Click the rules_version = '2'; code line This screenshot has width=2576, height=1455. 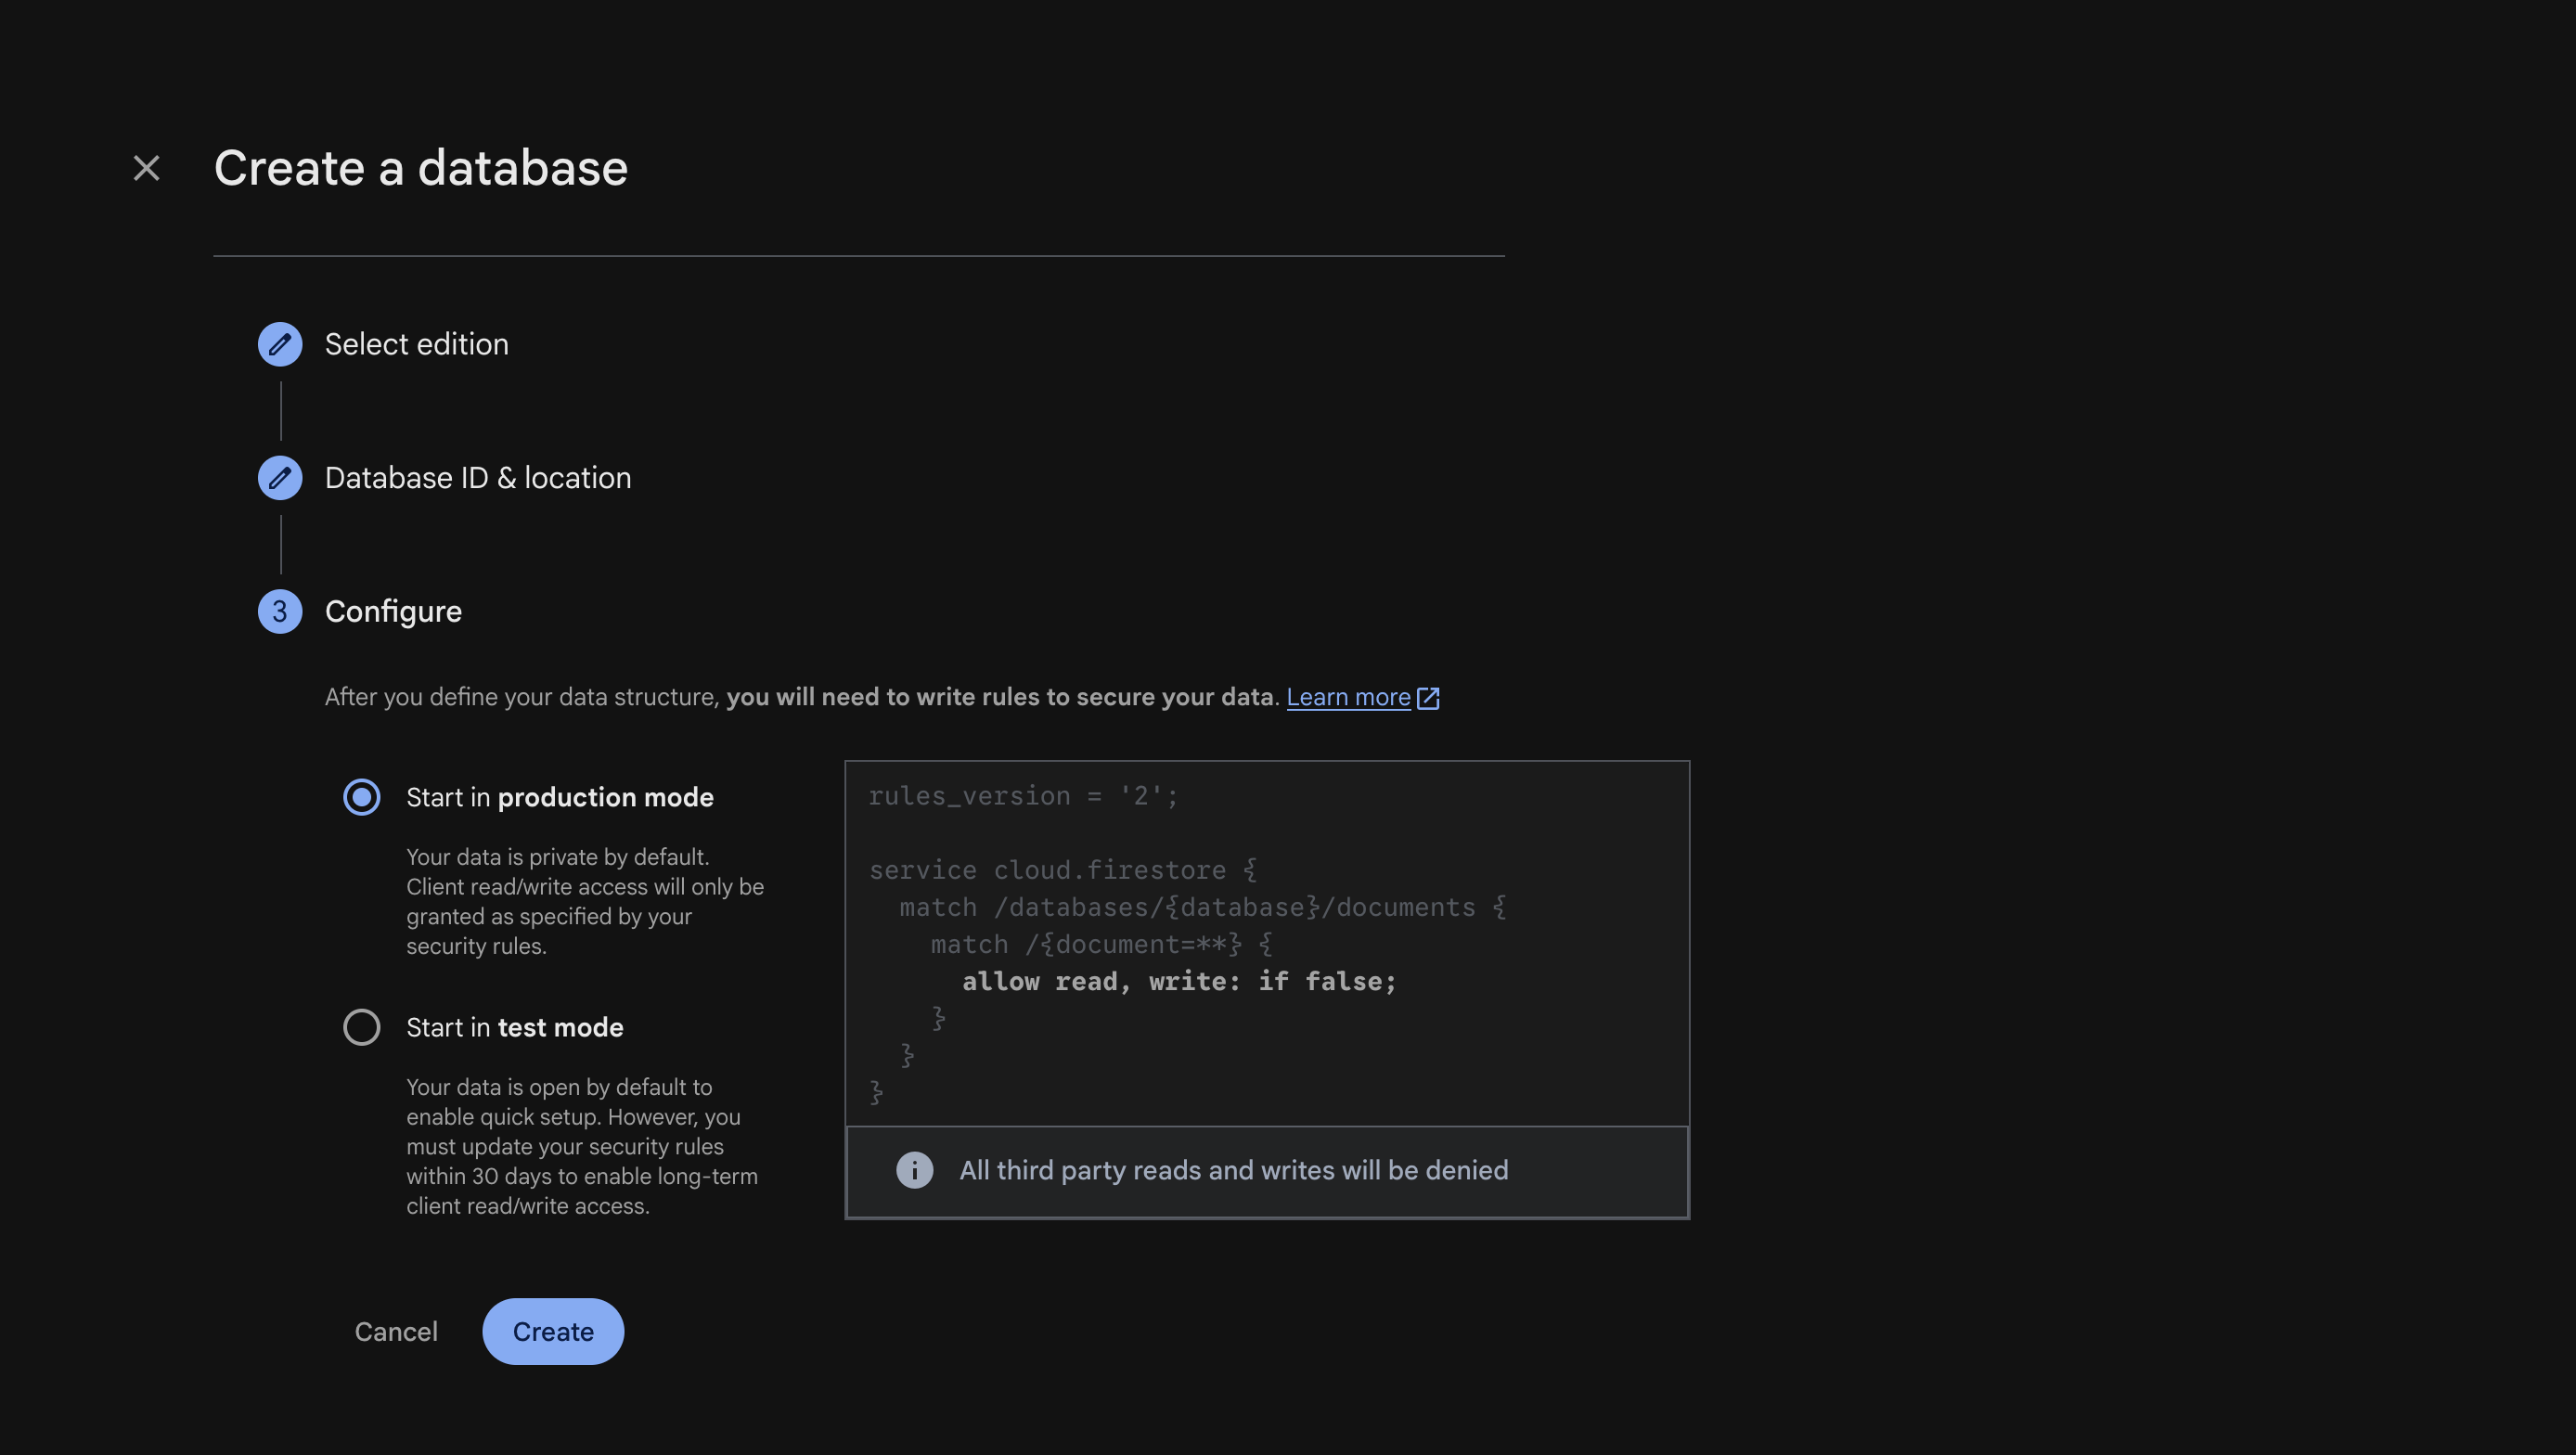[x=1023, y=796]
